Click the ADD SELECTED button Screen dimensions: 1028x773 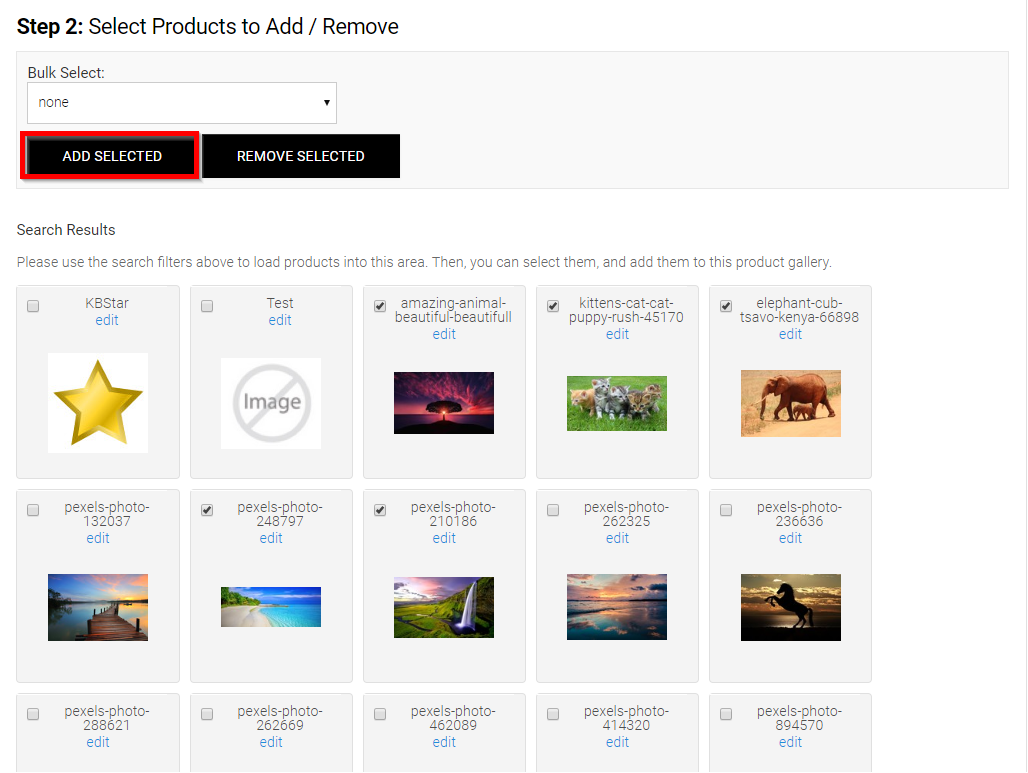pos(109,156)
